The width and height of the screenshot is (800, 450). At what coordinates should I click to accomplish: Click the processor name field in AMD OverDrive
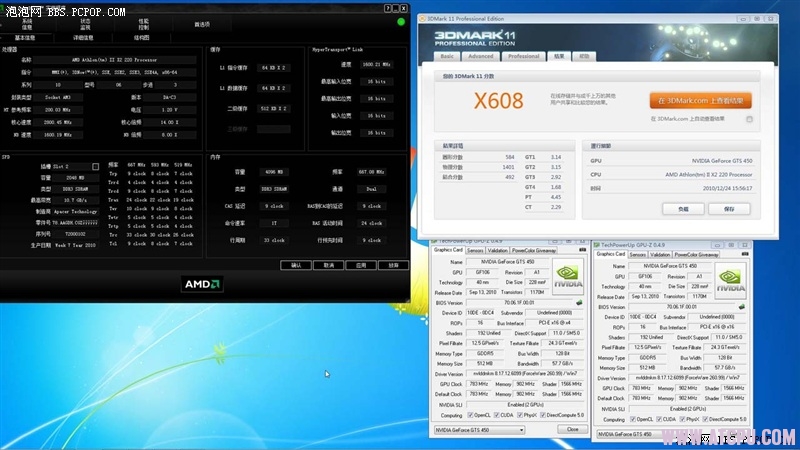115,60
